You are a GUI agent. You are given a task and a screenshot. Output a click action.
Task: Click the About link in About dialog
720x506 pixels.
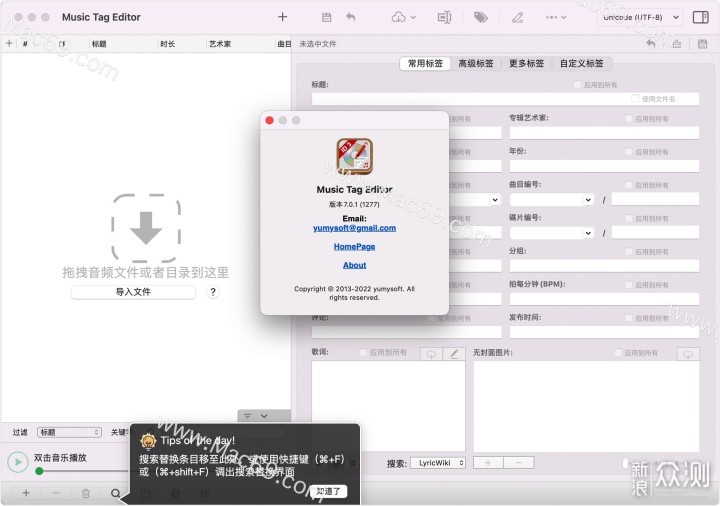pyautogui.click(x=354, y=265)
